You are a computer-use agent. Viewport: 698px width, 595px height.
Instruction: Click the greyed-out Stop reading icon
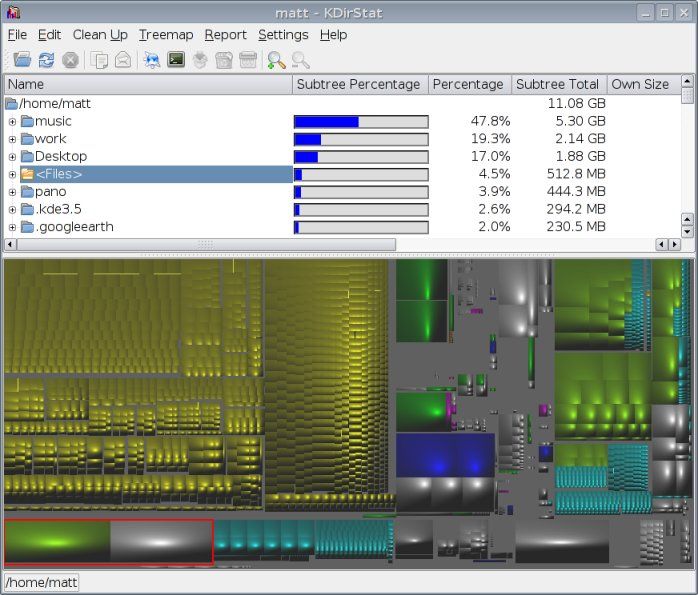[70, 60]
